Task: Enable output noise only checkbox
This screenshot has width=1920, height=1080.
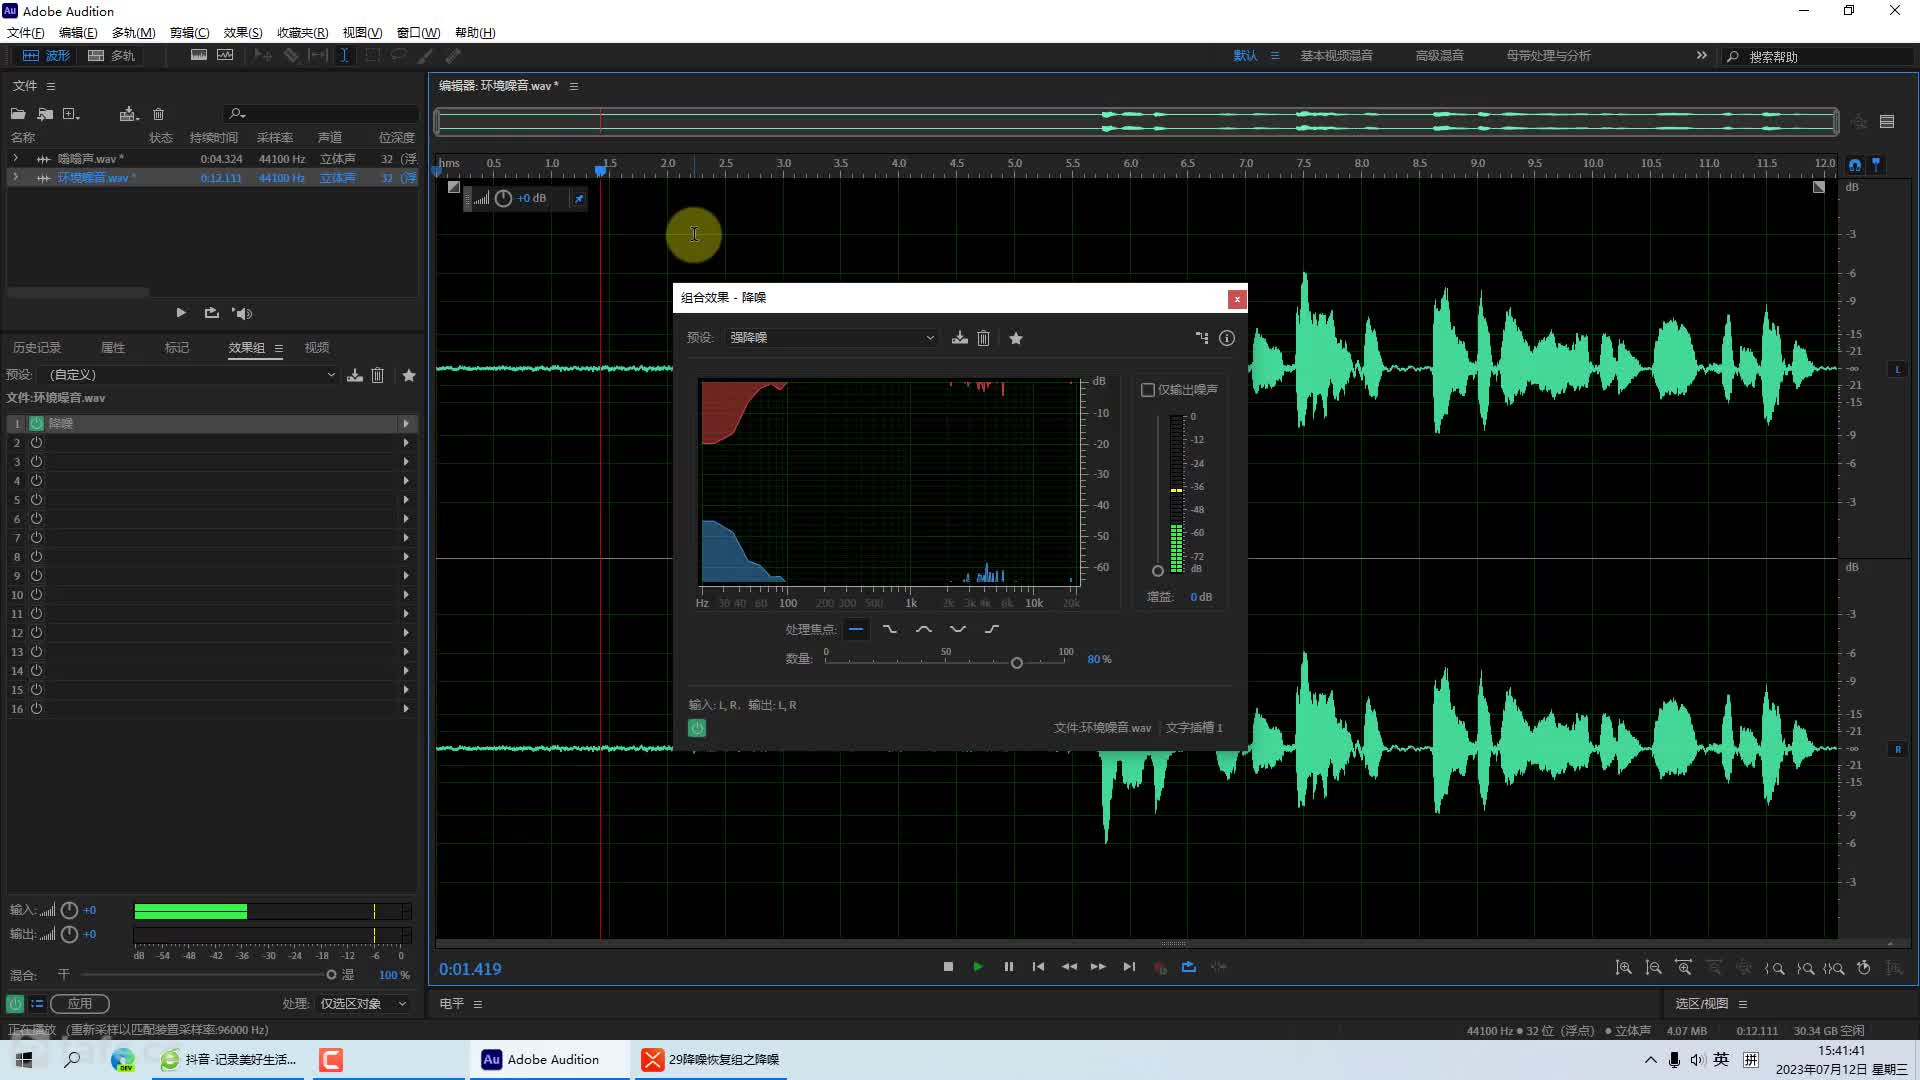Action: pos(1148,390)
